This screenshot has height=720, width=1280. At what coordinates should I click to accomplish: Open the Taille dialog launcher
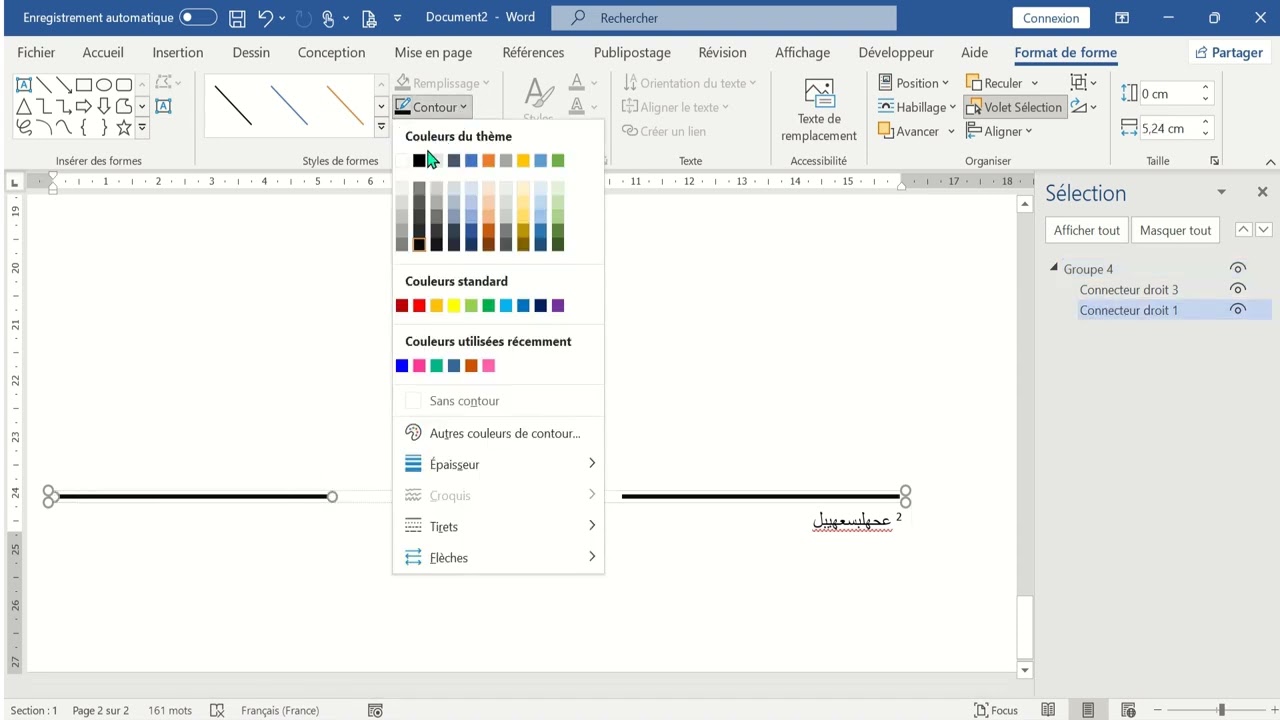click(1215, 161)
